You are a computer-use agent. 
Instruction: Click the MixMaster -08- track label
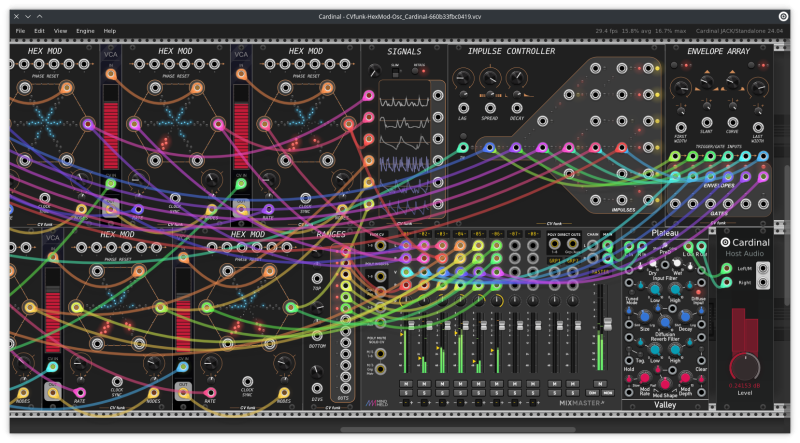(x=533, y=234)
